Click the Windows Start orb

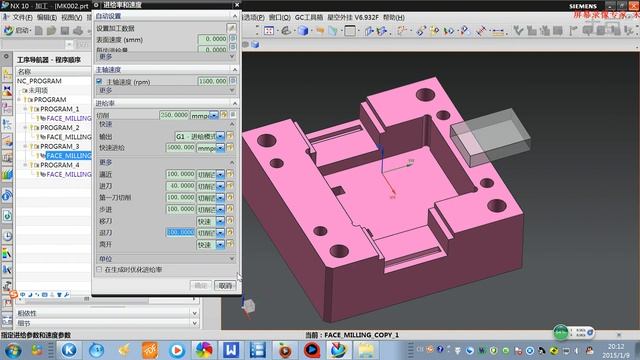[x=13, y=351]
